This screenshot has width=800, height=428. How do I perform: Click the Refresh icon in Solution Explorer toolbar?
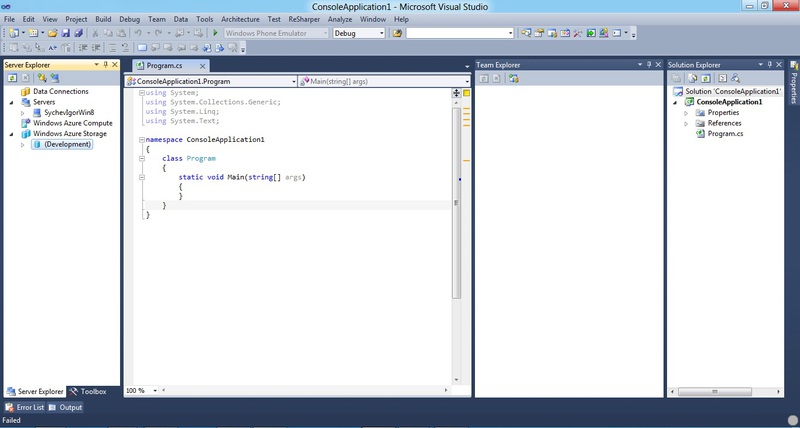(706, 79)
